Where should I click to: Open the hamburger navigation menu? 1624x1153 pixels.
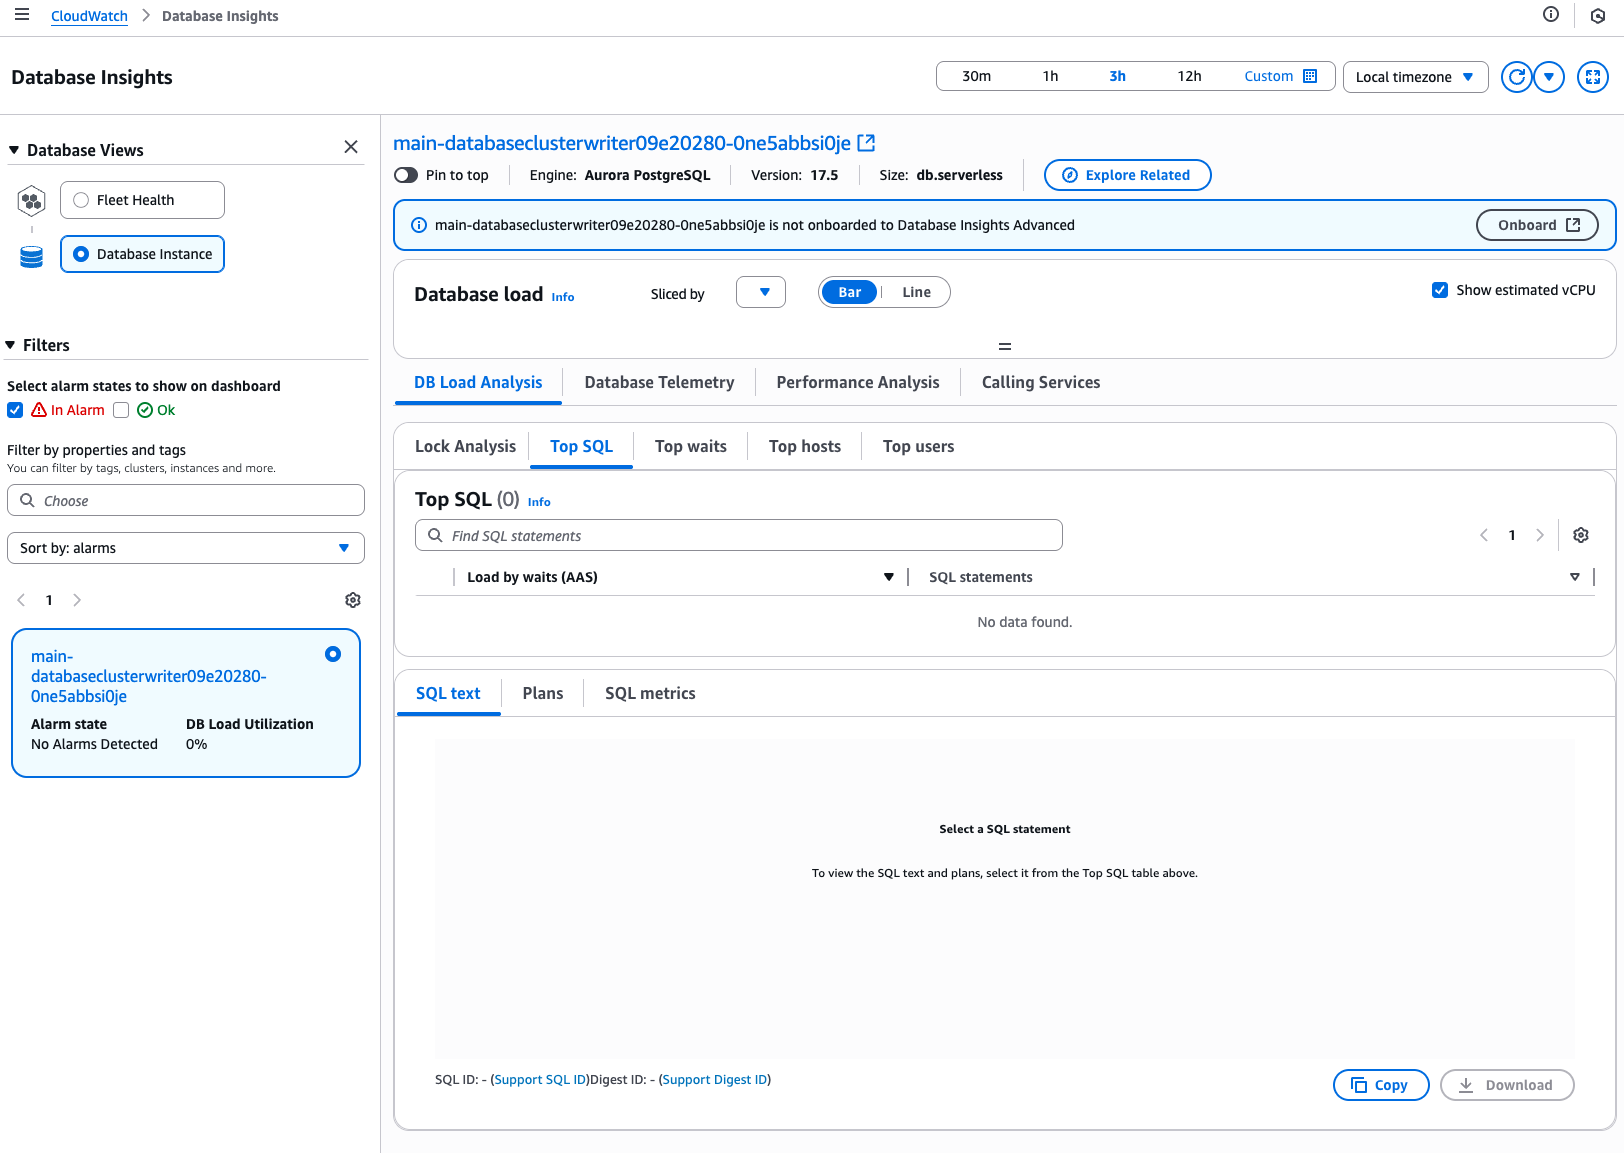21,15
